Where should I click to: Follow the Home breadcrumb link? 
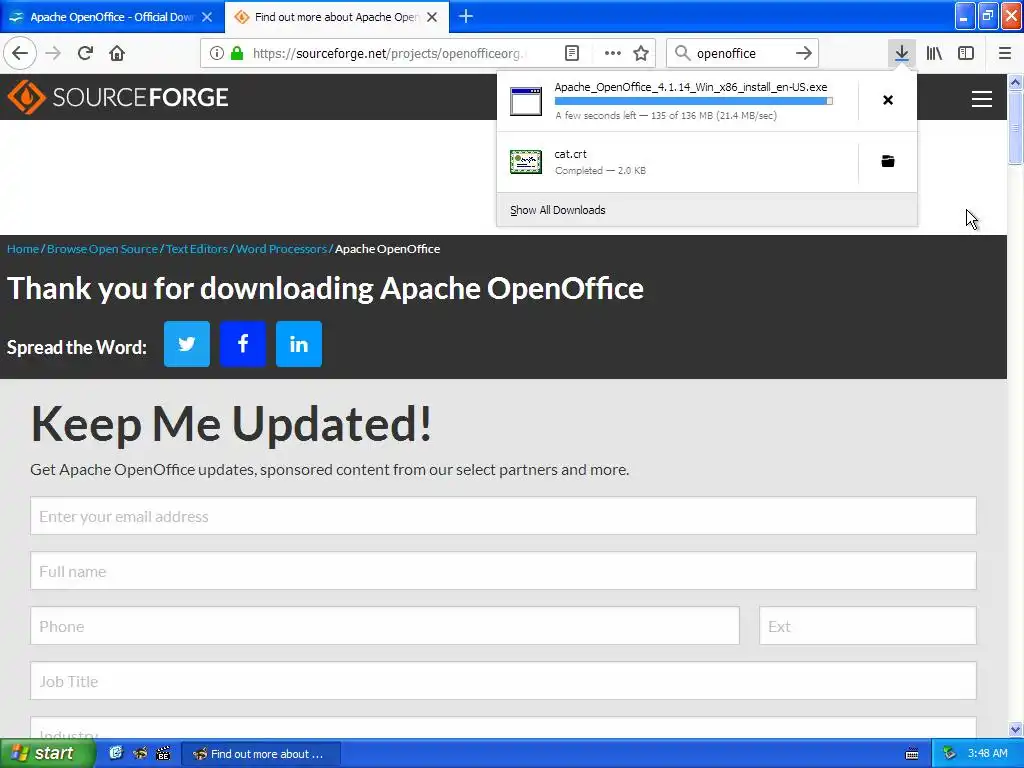point(23,249)
